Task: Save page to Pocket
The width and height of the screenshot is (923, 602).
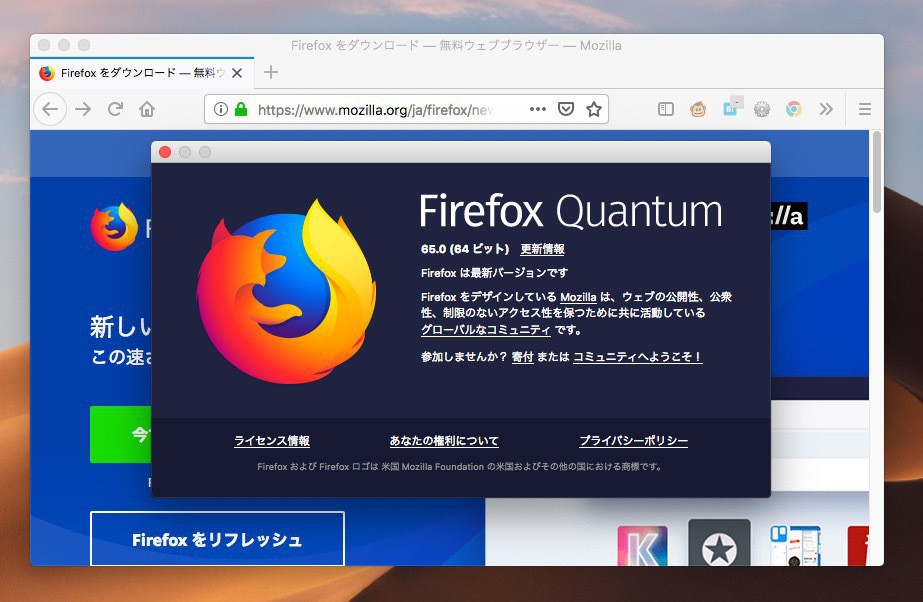Action: click(566, 109)
